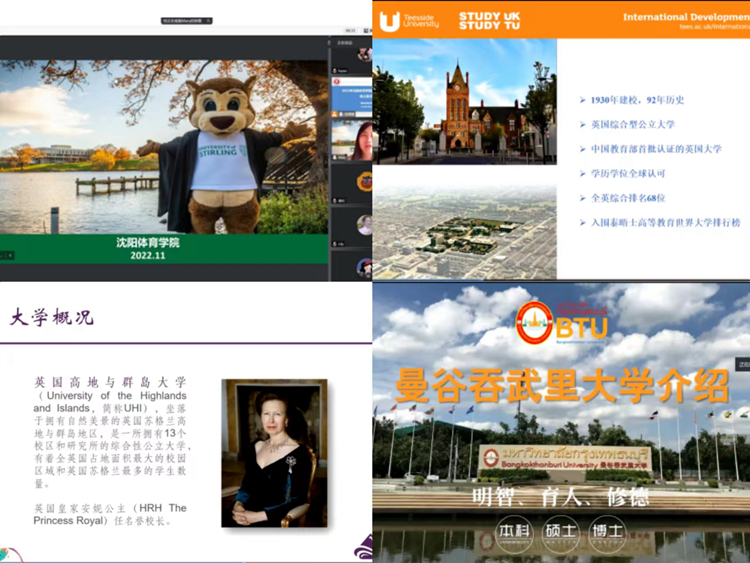Click the orange avatar in participant list
Screen dimensions: 750x563
point(364,182)
